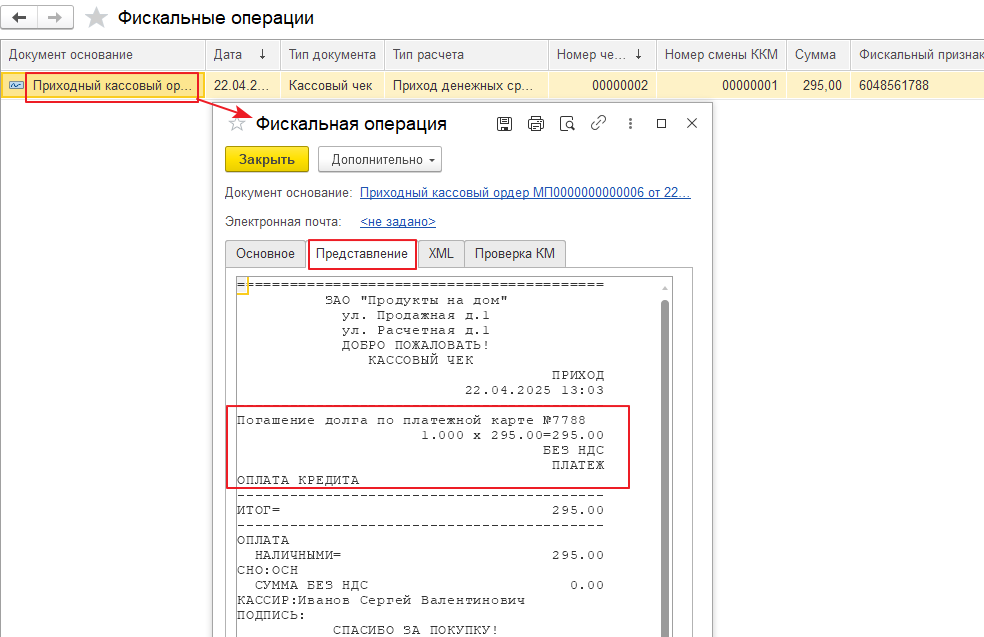Go forward using the right arrow button
This screenshot has height=637, width=984.
tap(55, 18)
